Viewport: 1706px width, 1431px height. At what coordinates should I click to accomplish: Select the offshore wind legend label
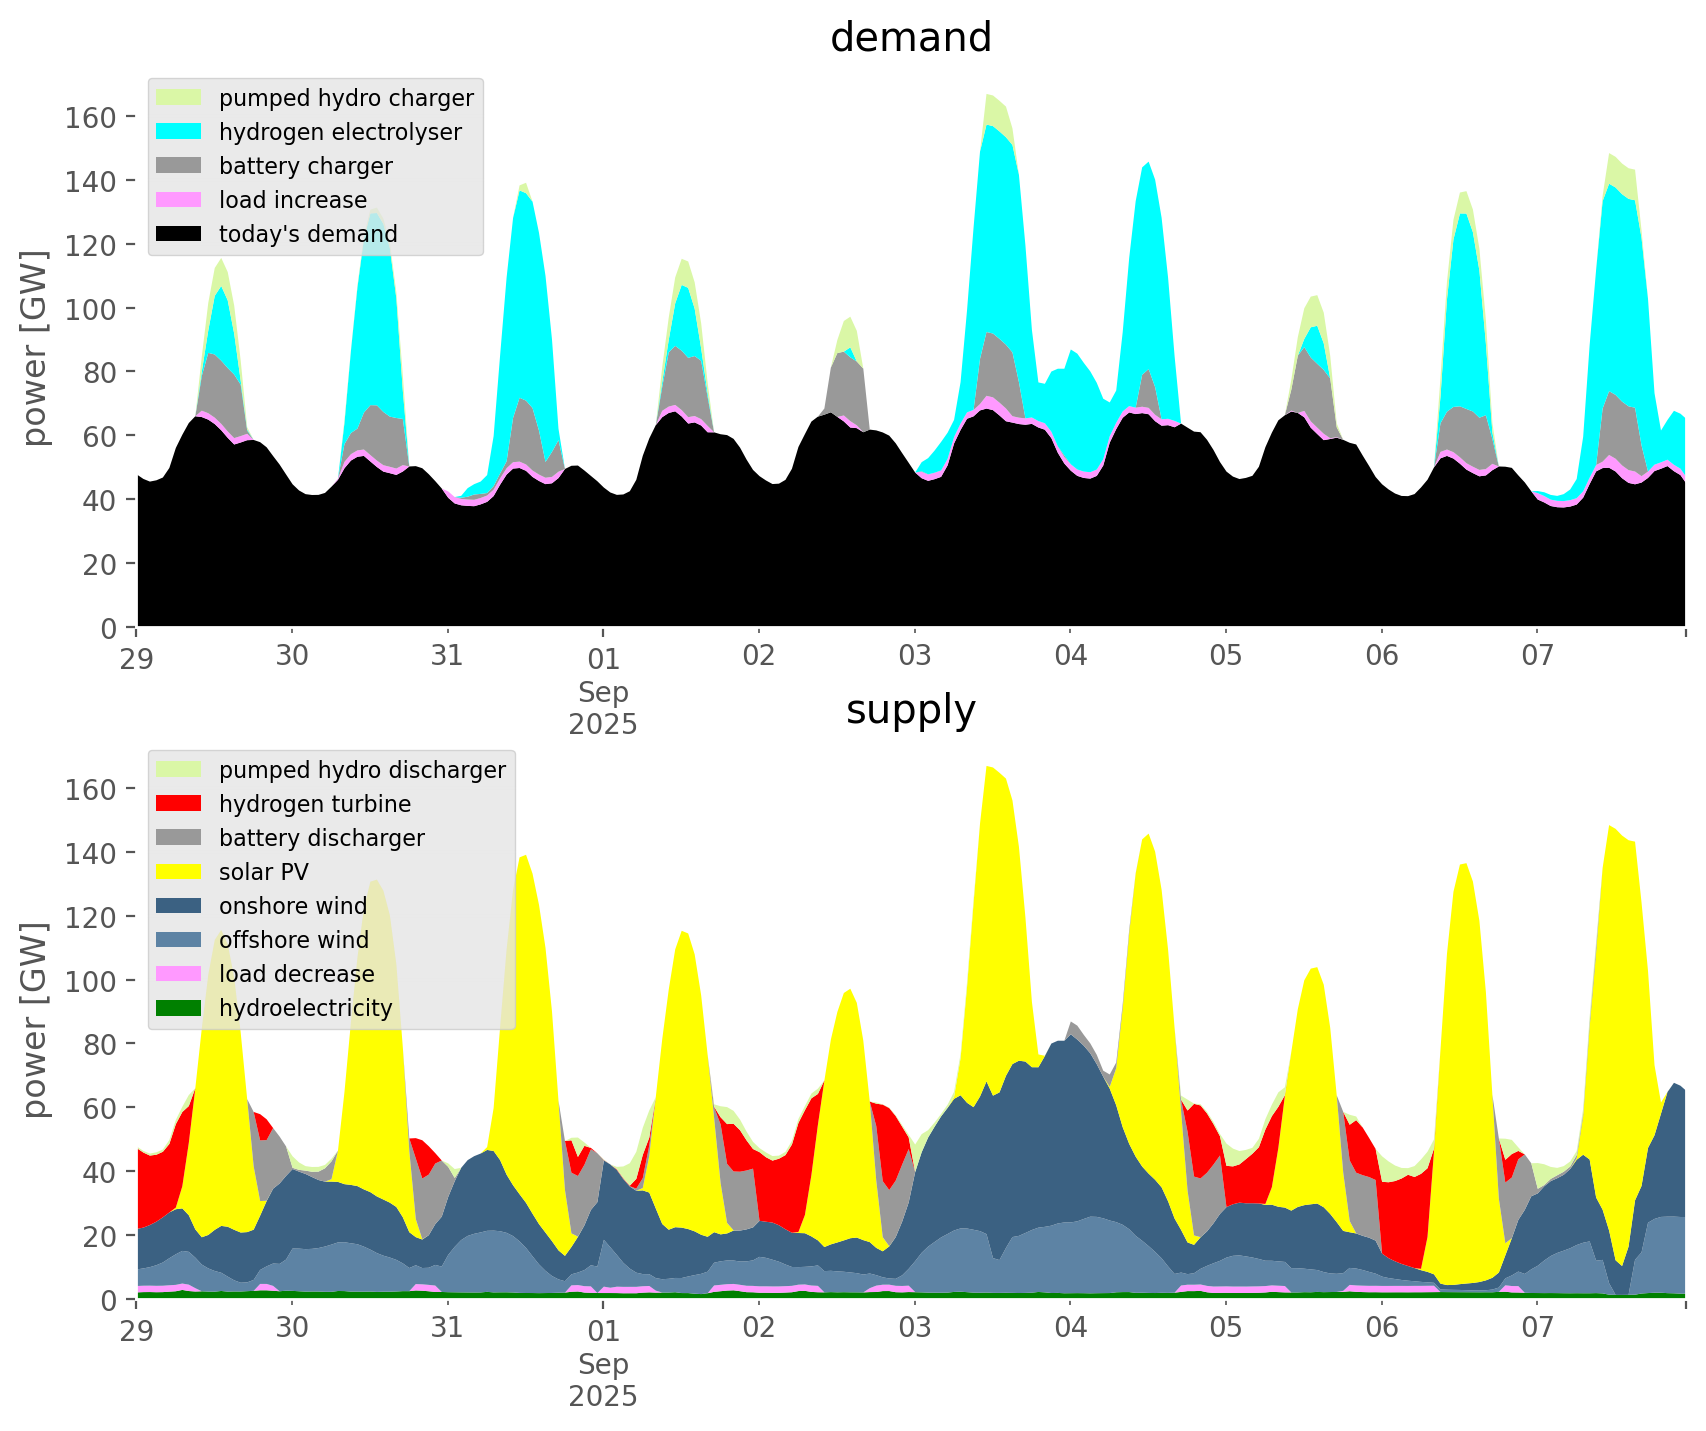(x=293, y=940)
